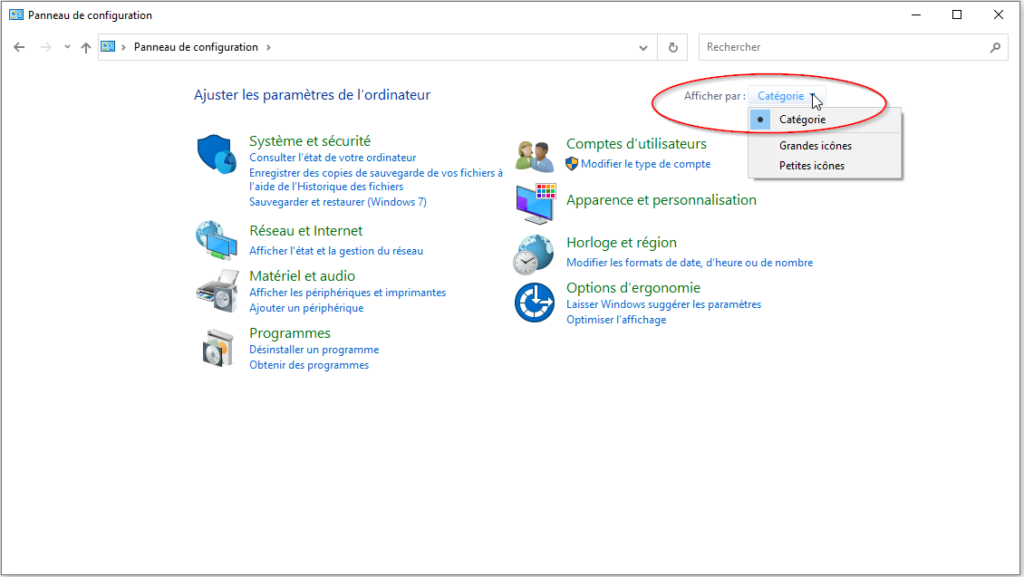Go up one level with the up arrow

[86, 47]
